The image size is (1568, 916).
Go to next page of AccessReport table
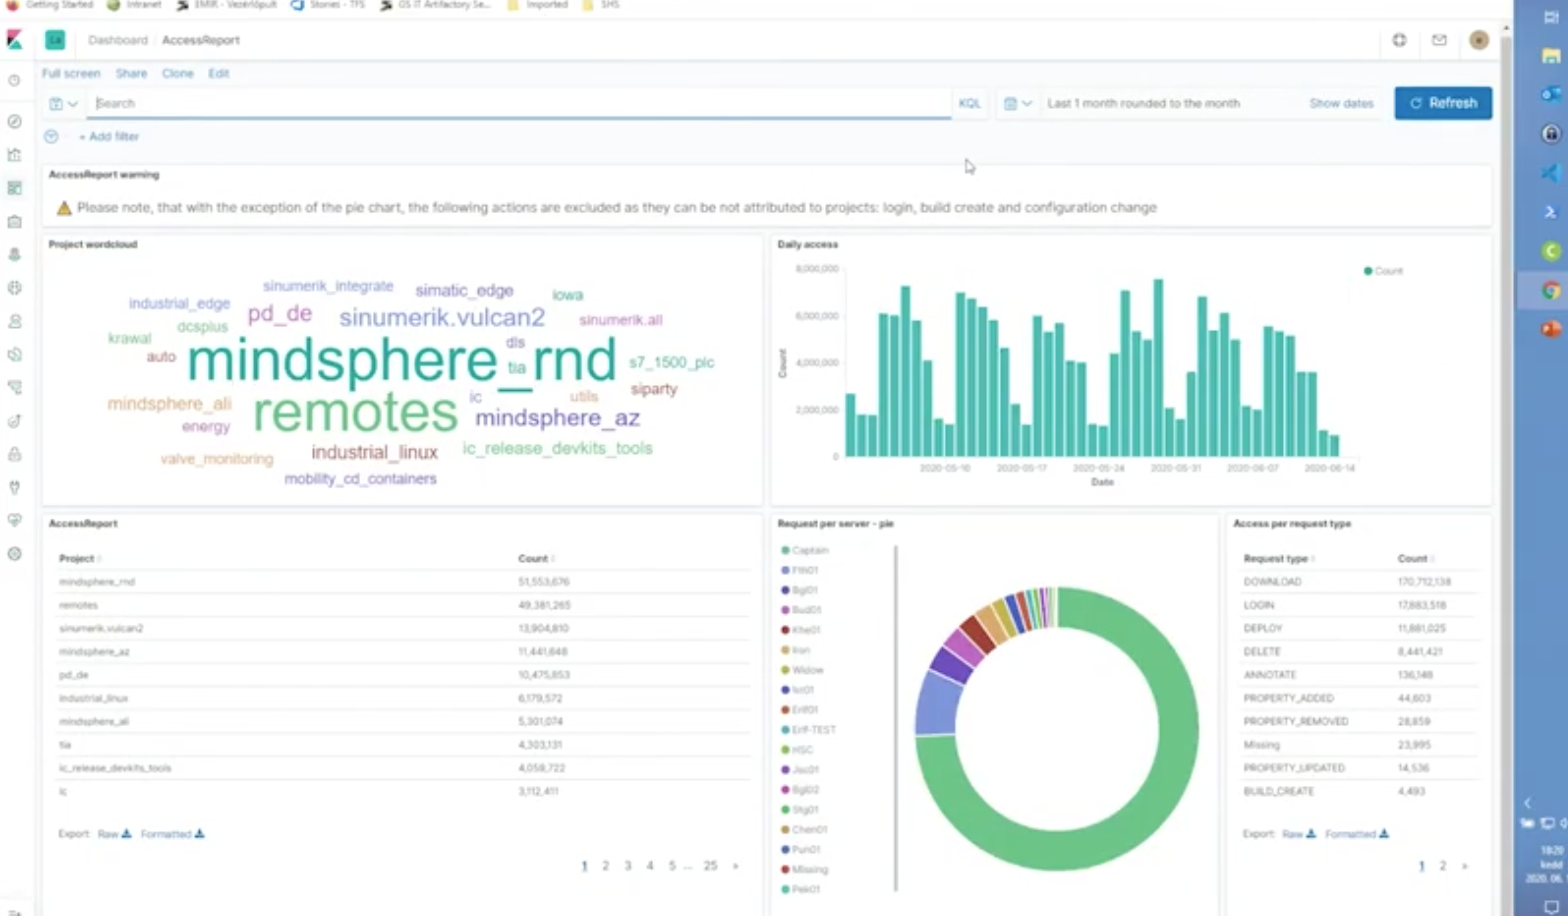coord(736,866)
